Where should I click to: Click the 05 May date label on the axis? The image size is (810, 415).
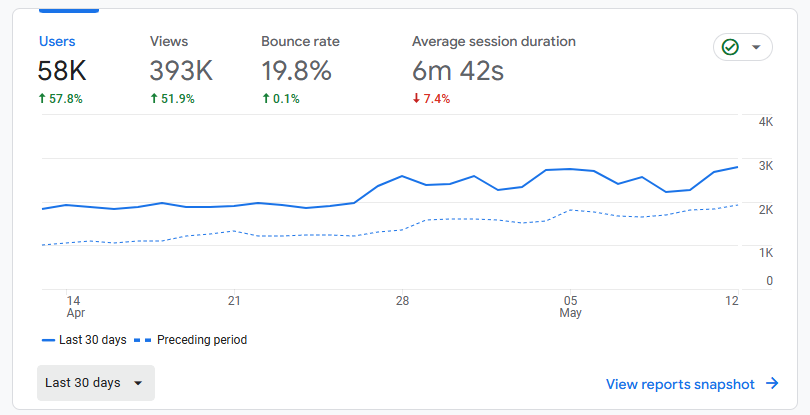click(570, 306)
